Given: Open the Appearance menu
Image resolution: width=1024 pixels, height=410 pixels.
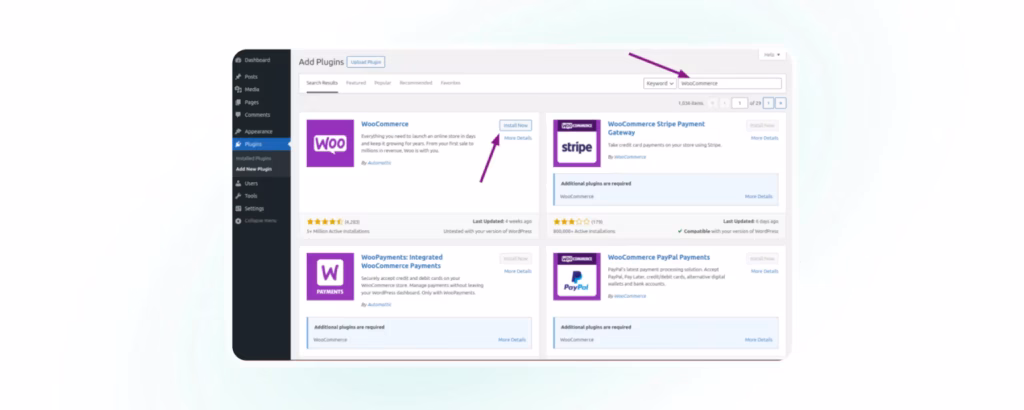Looking at the screenshot, I should point(261,131).
